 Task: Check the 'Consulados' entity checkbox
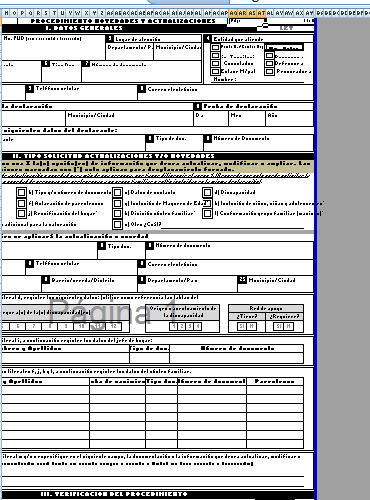[x=215, y=63]
